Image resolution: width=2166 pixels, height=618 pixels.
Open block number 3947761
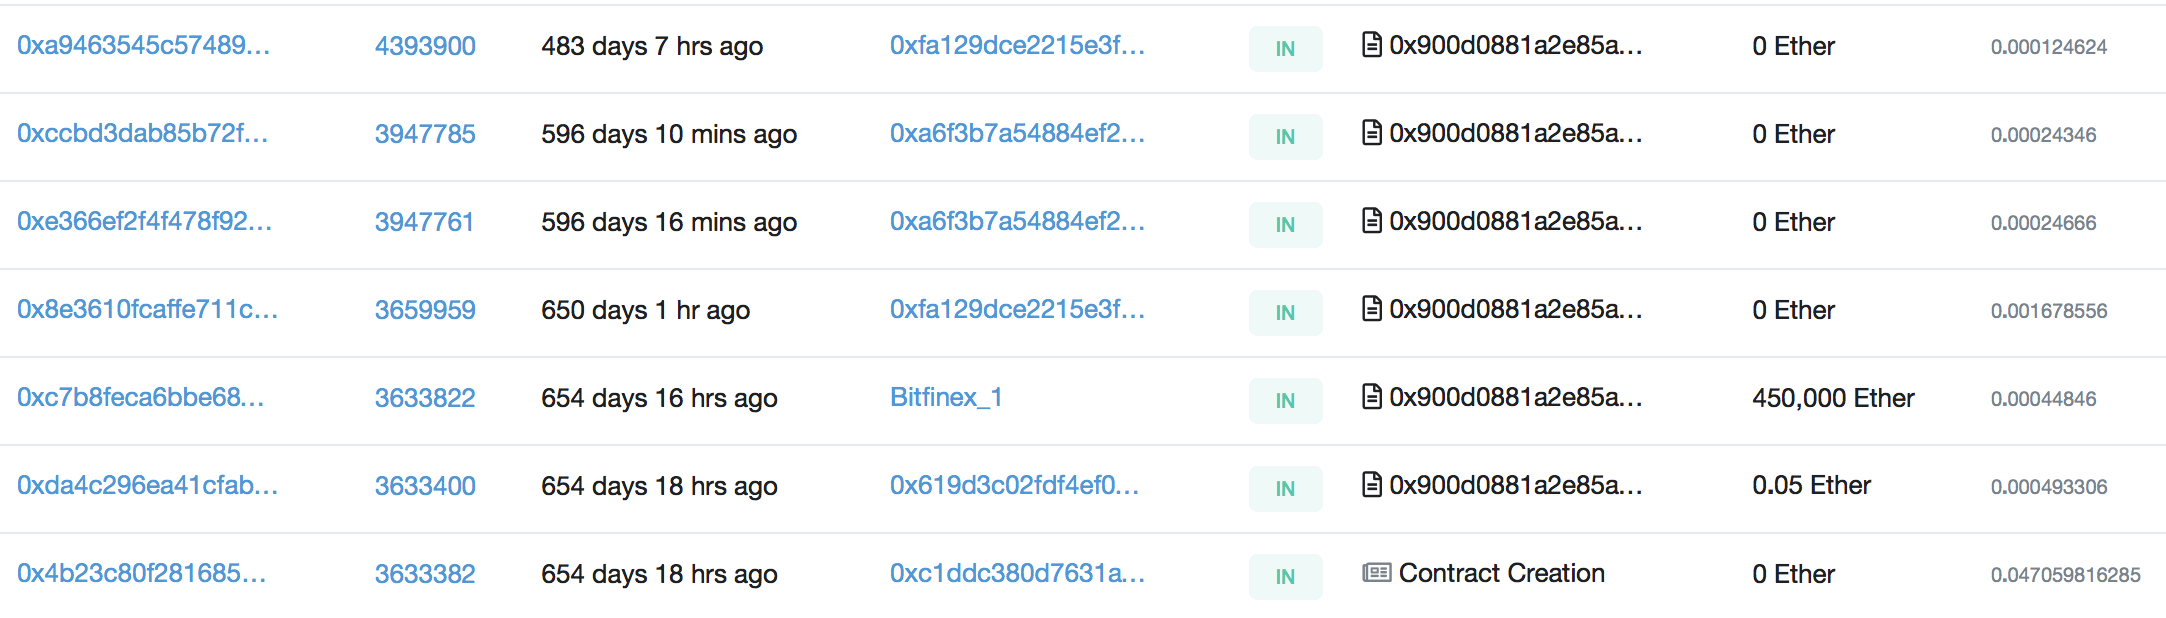[x=425, y=222]
